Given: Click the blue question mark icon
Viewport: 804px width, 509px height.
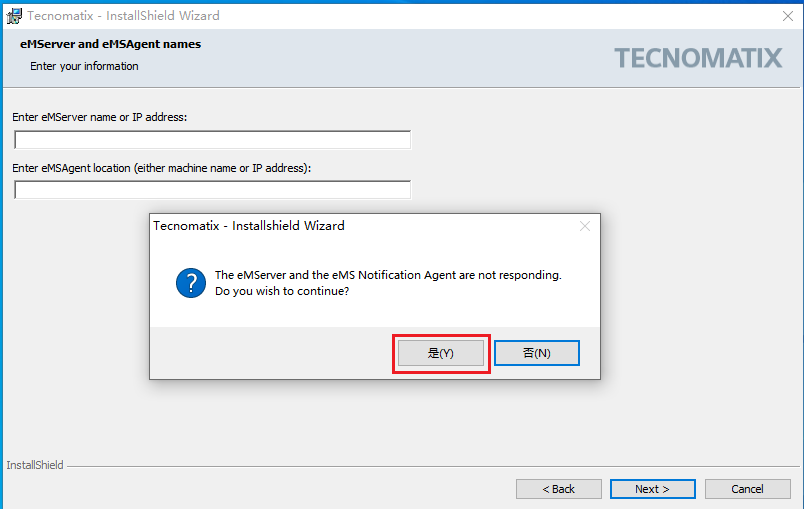Looking at the screenshot, I should coord(190,283).
